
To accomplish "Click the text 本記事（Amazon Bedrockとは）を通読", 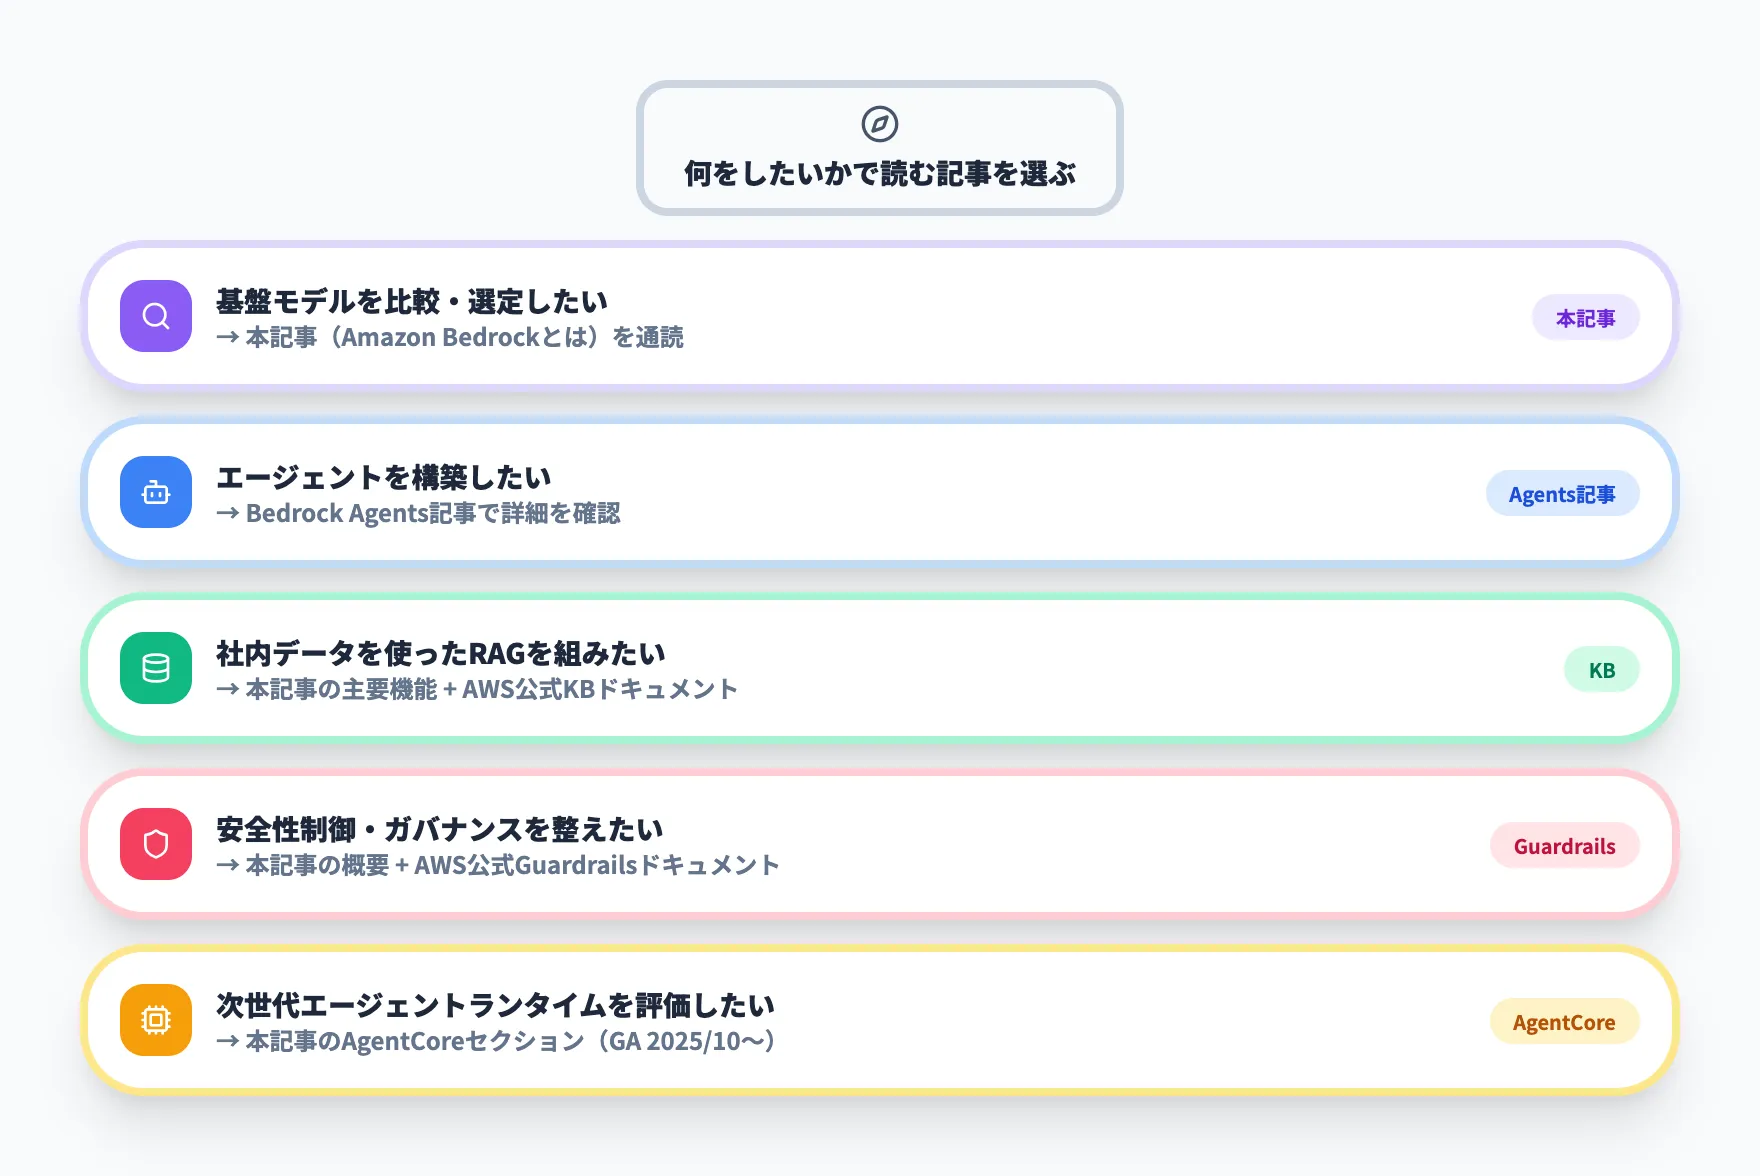I will click(x=464, y=338).
